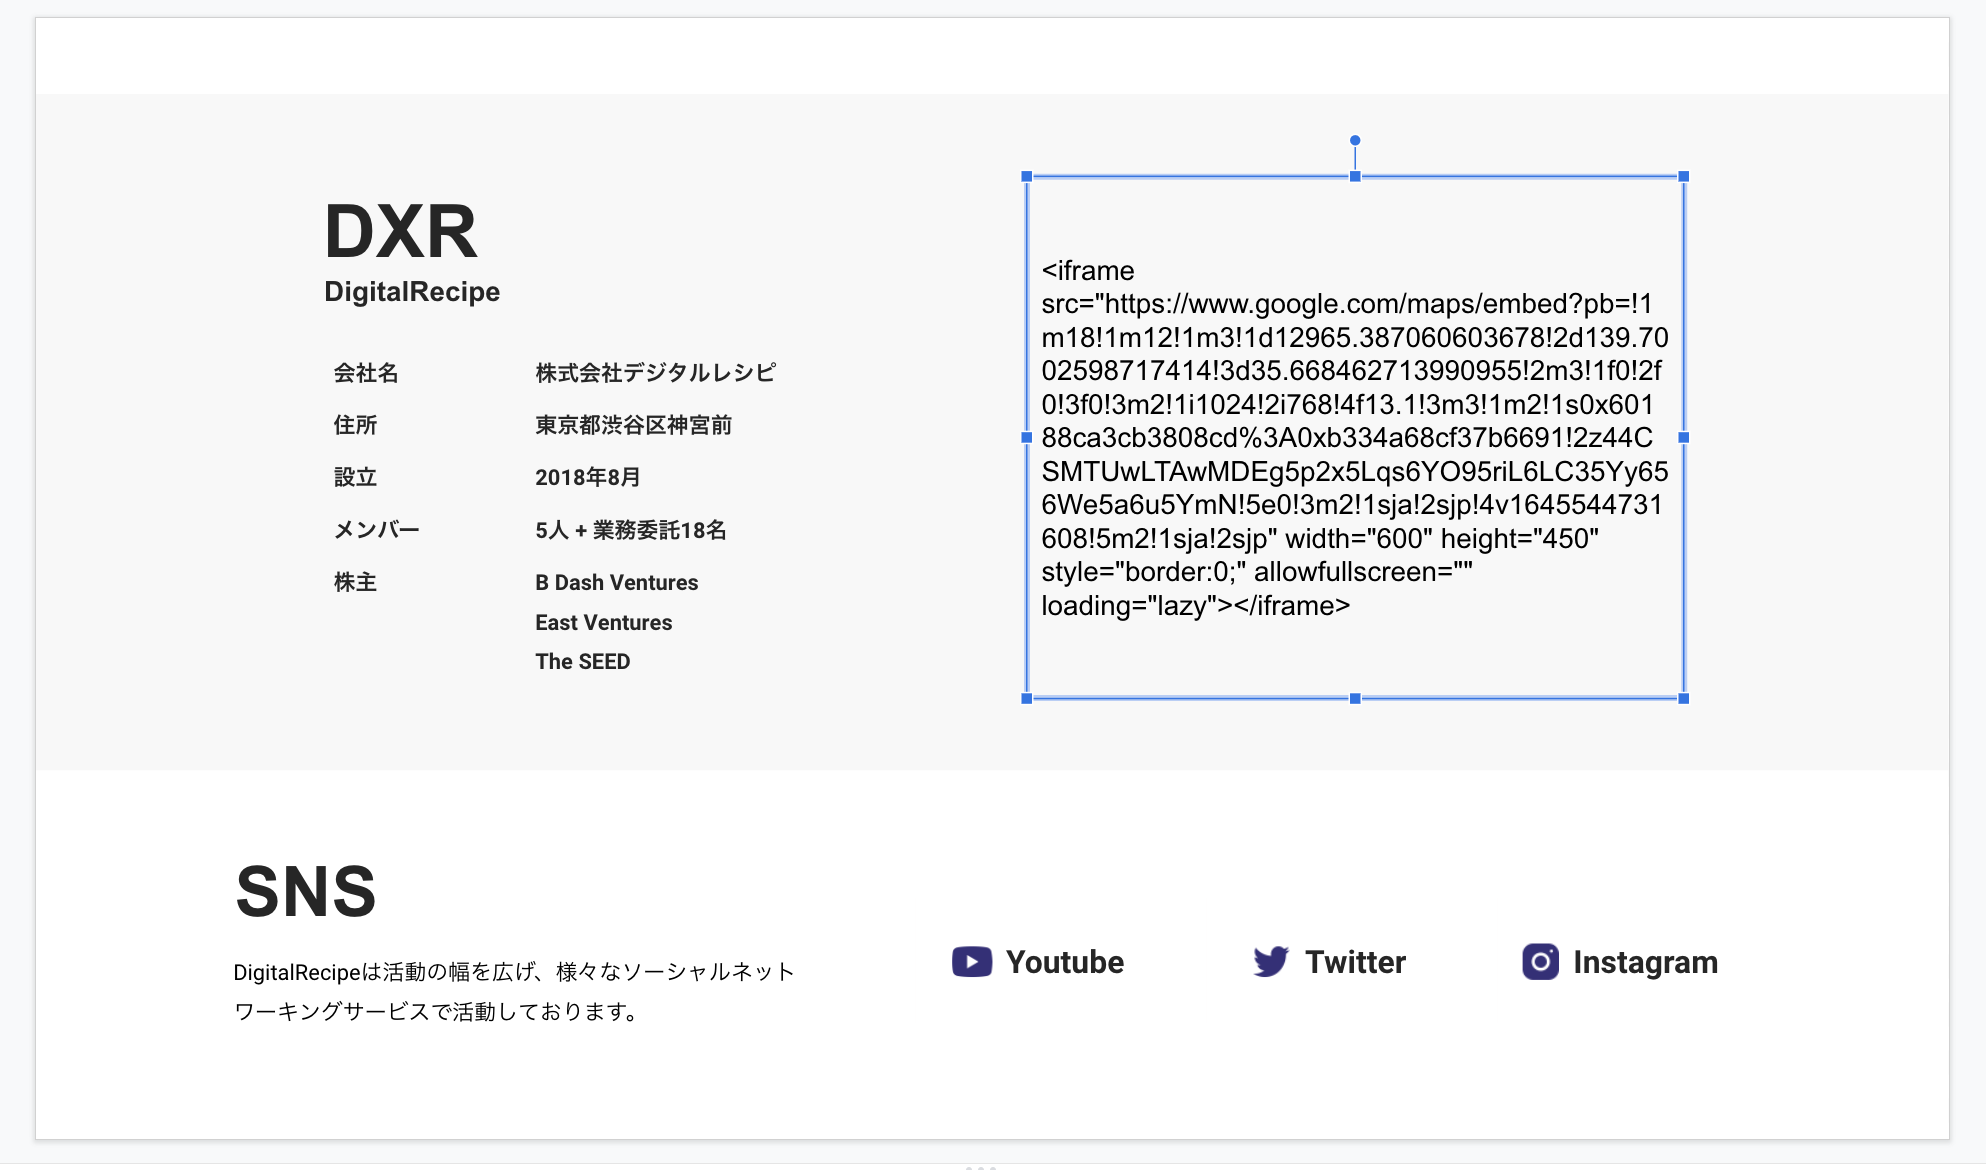Click the right-middle resize handle of selection

pyautogui.click(x=1684, y=438)
